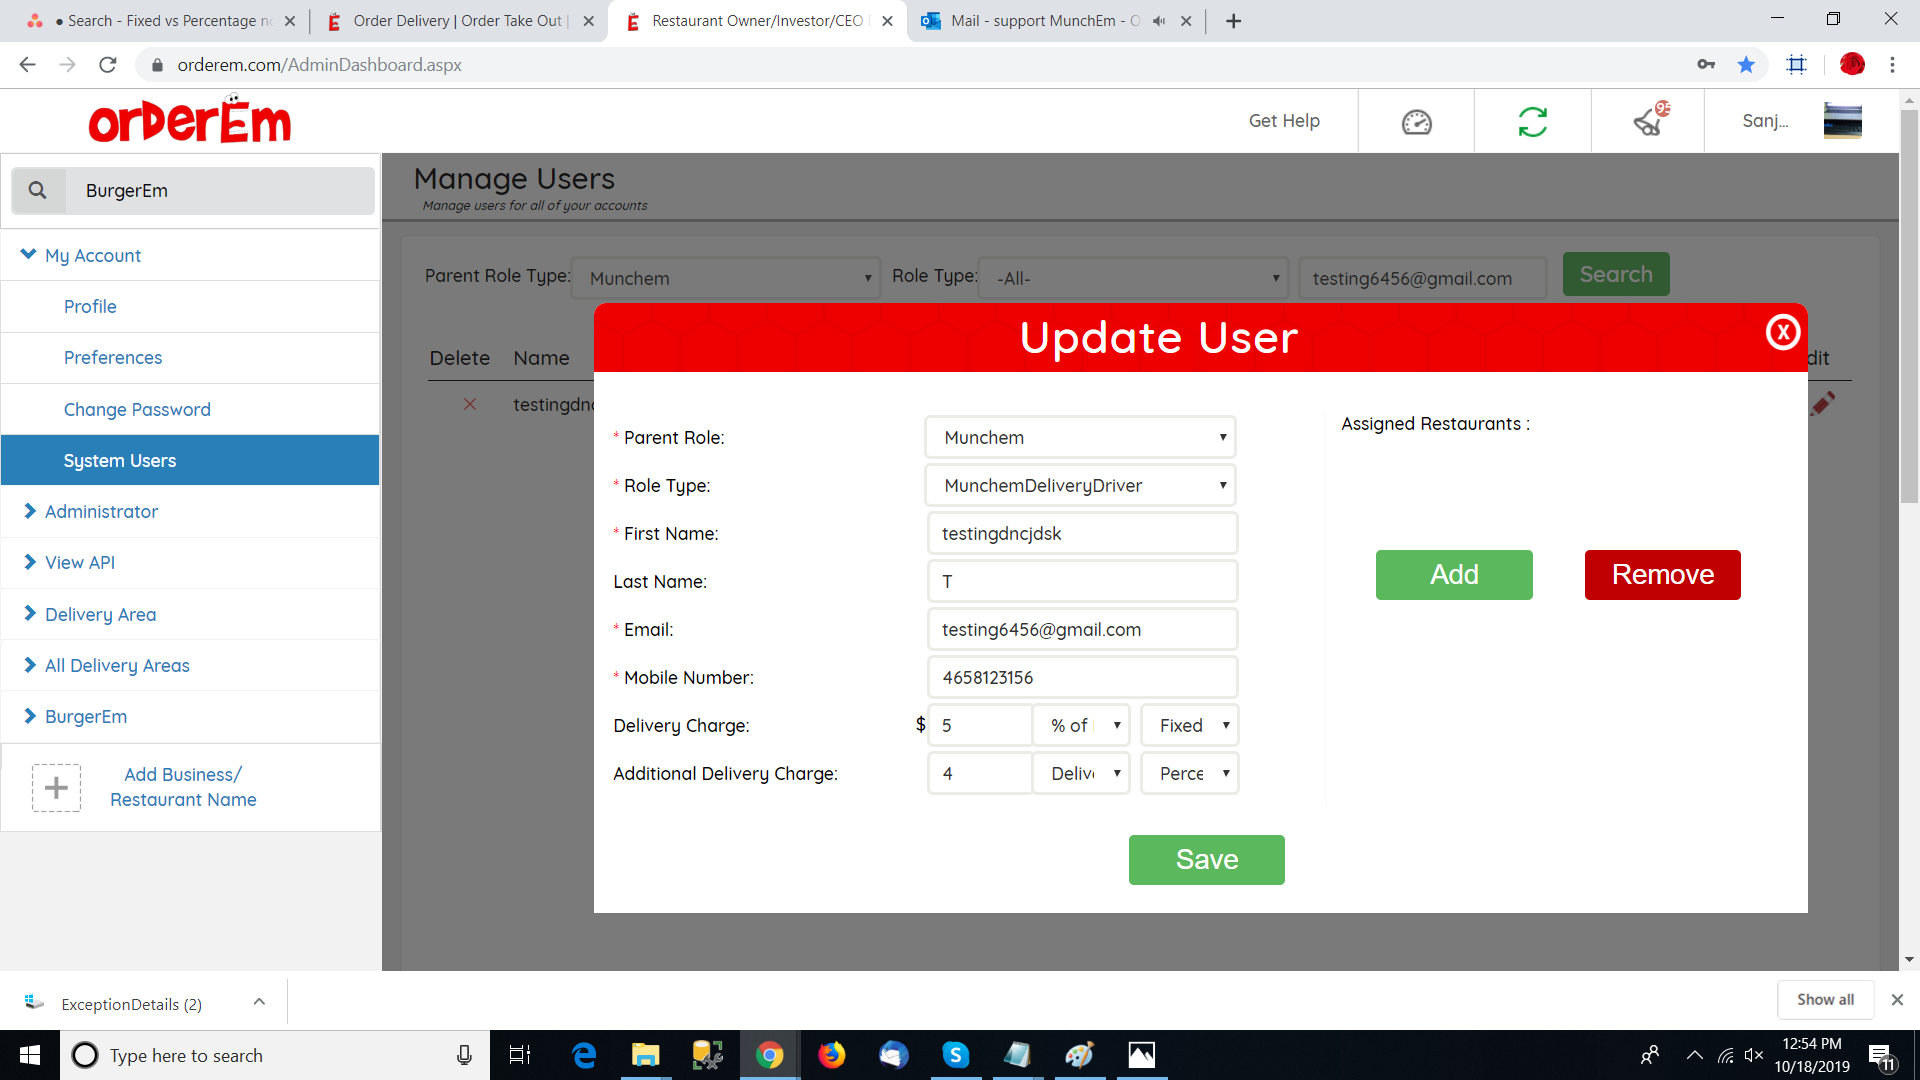Click the red delete X icon
This screenshot has width=1920, height=1080.
470,404
